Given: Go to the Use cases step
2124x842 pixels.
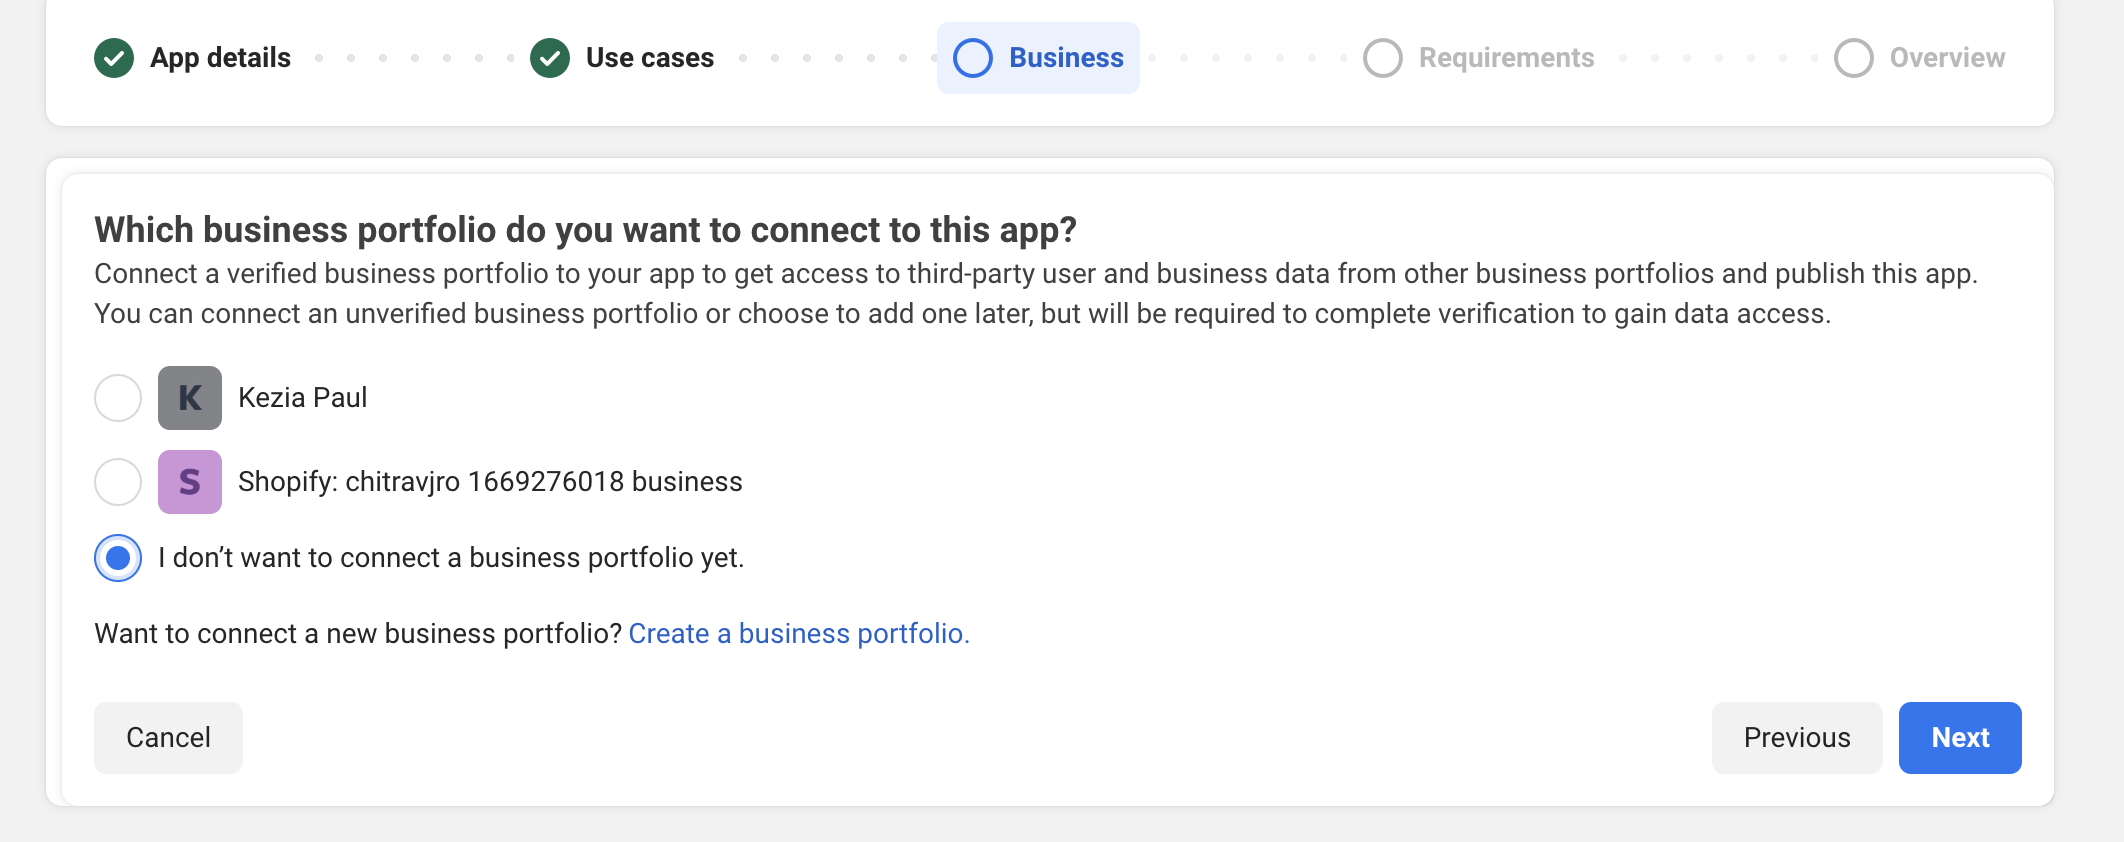Looking at the screenshot, I should click(650, 58).
